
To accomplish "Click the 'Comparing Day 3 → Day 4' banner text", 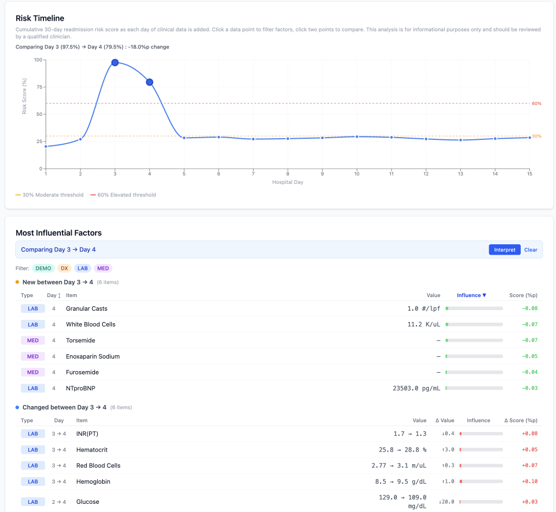I will (x=58, y=250).
